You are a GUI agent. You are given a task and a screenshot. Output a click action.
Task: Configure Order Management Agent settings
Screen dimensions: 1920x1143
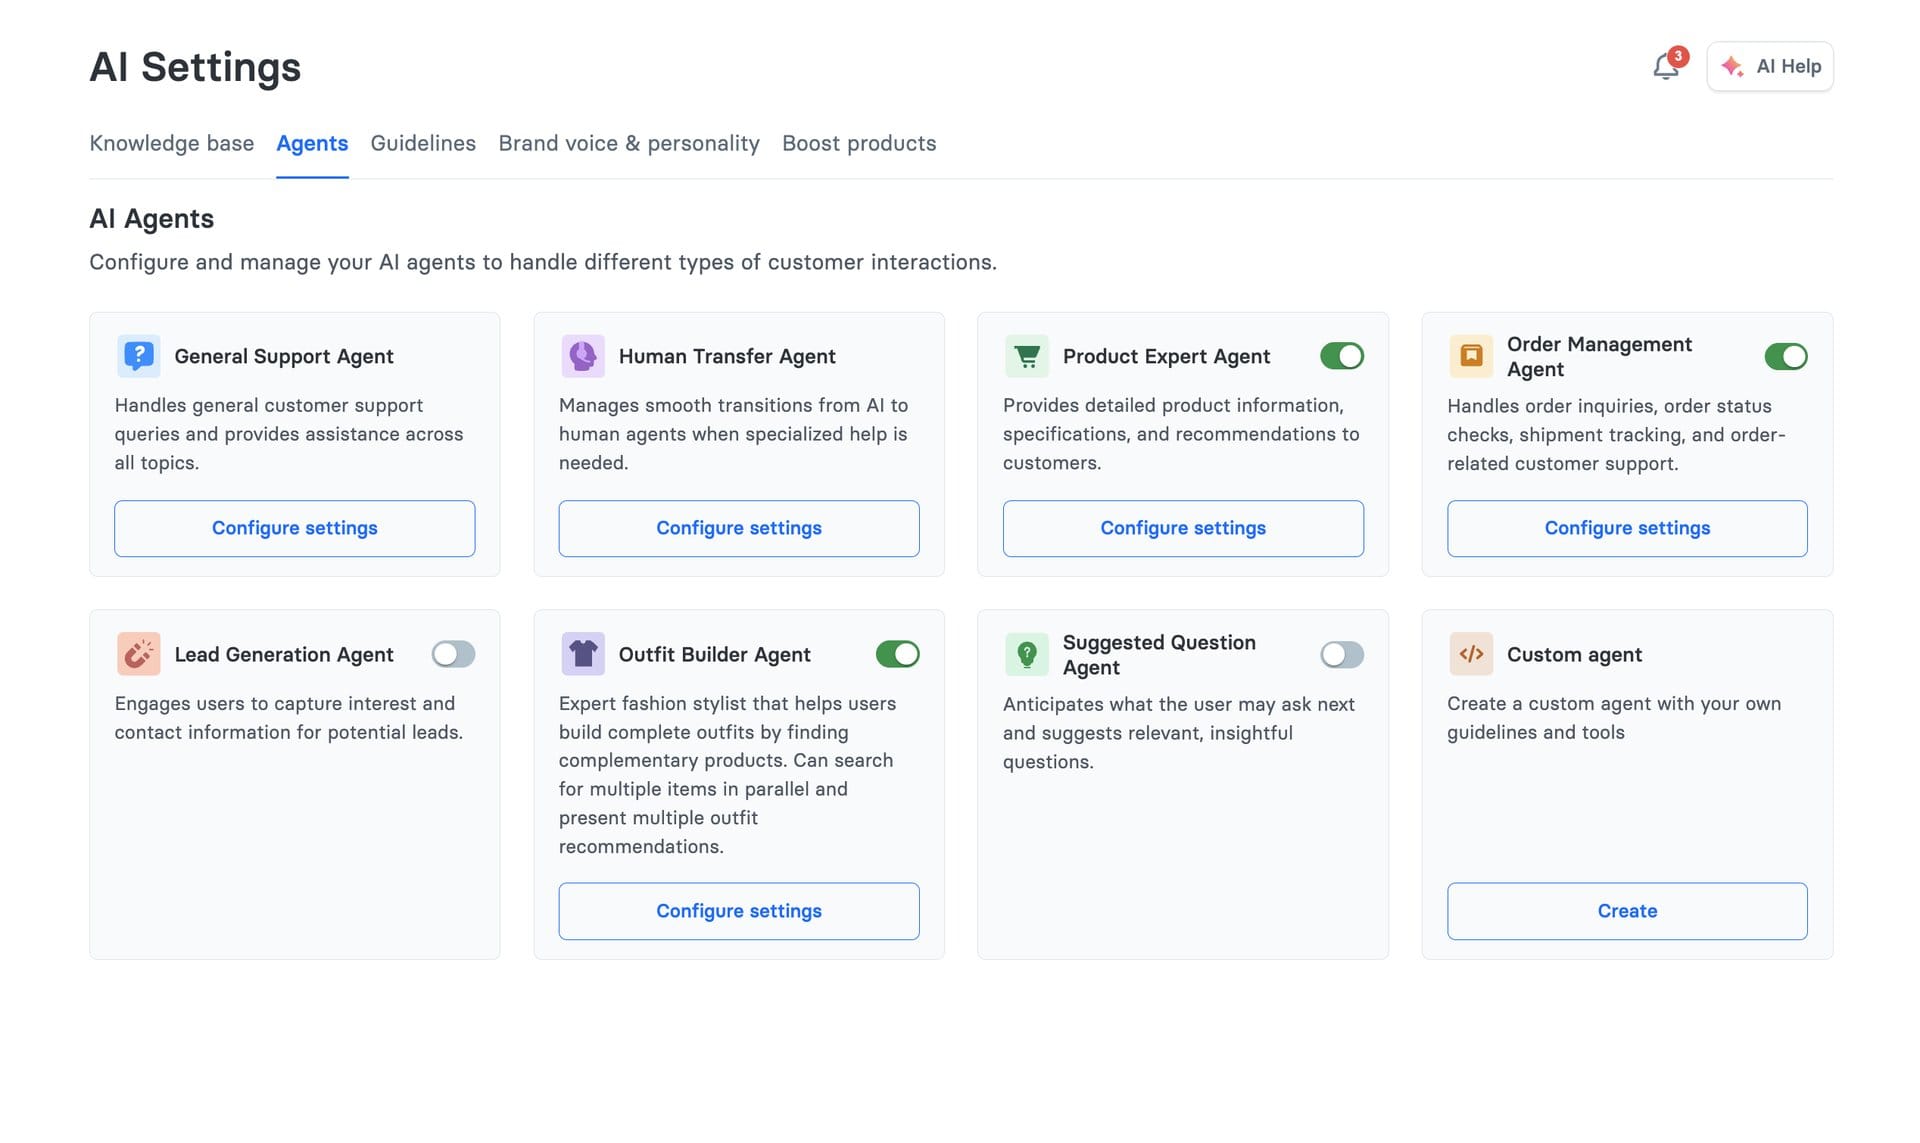pyautogui.click(x=1627, y=528)
